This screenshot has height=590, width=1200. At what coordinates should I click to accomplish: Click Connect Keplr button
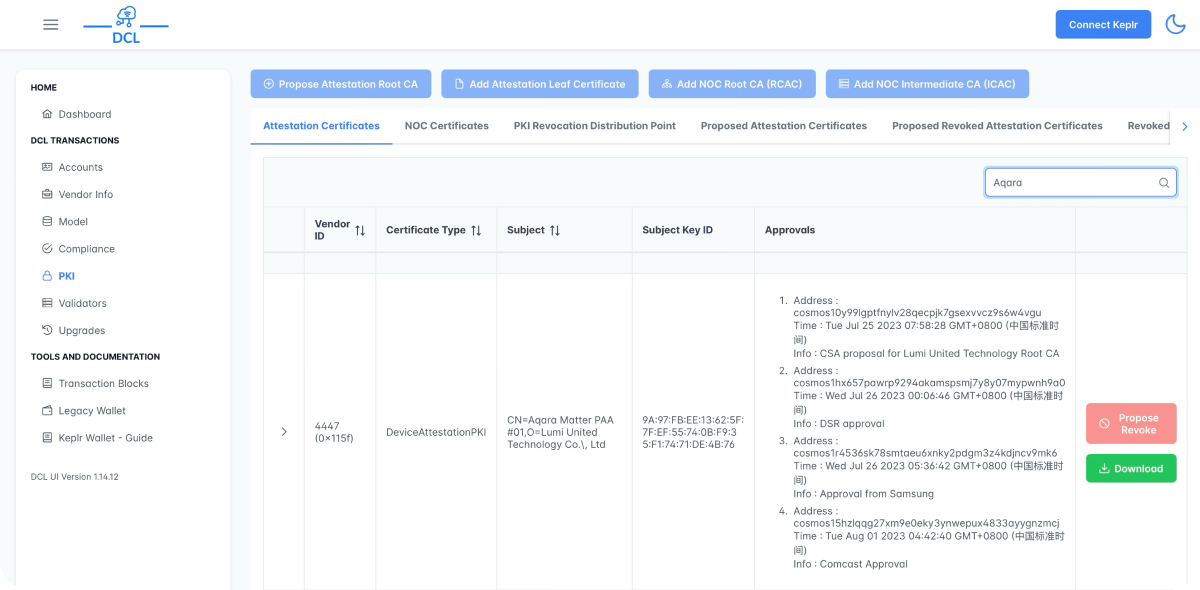click(1103, 24)
